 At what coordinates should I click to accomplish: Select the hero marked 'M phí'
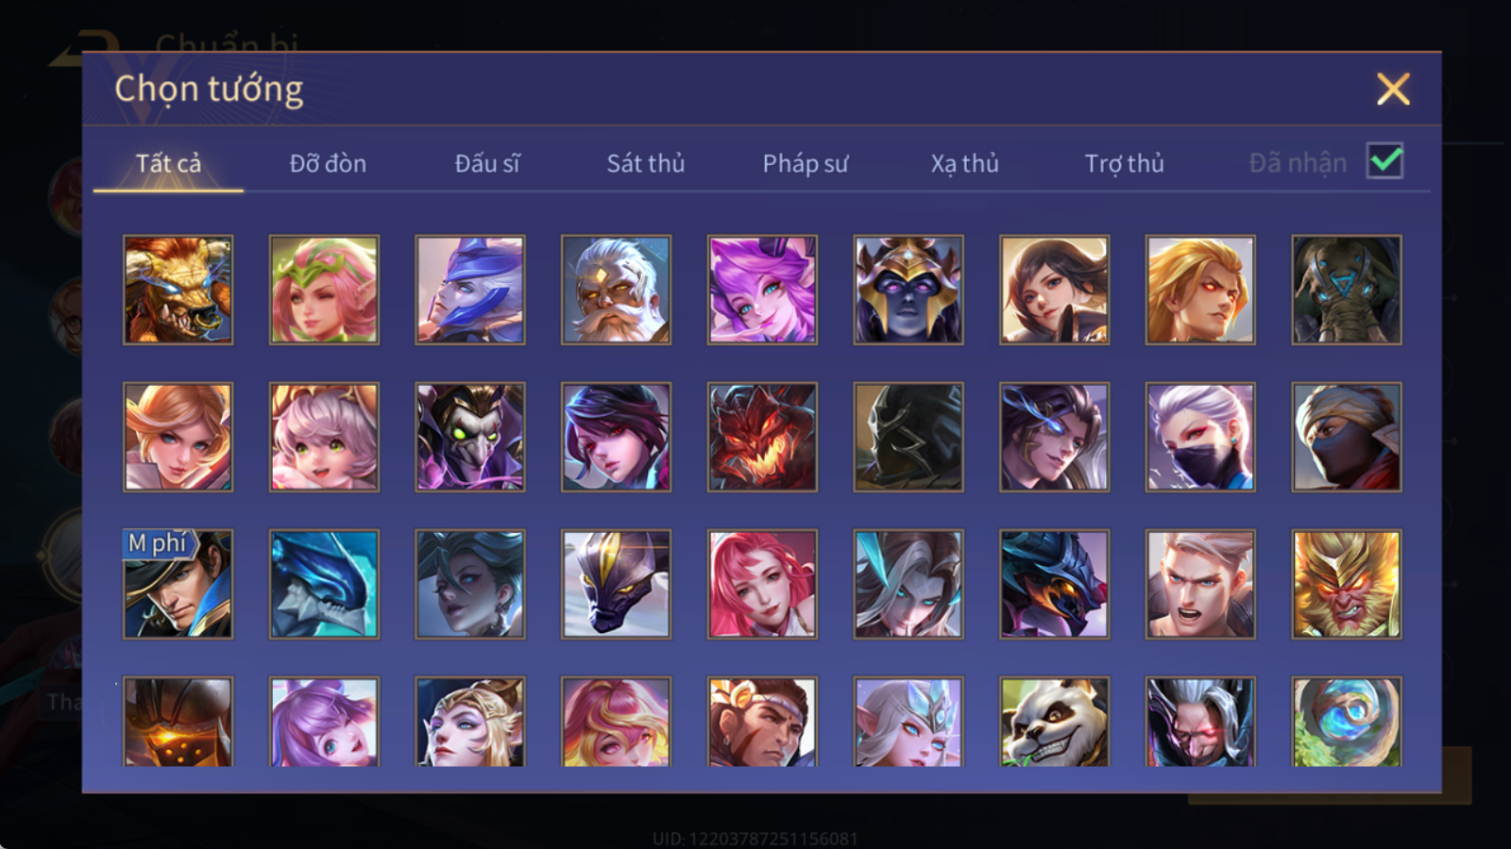[178, 584]
